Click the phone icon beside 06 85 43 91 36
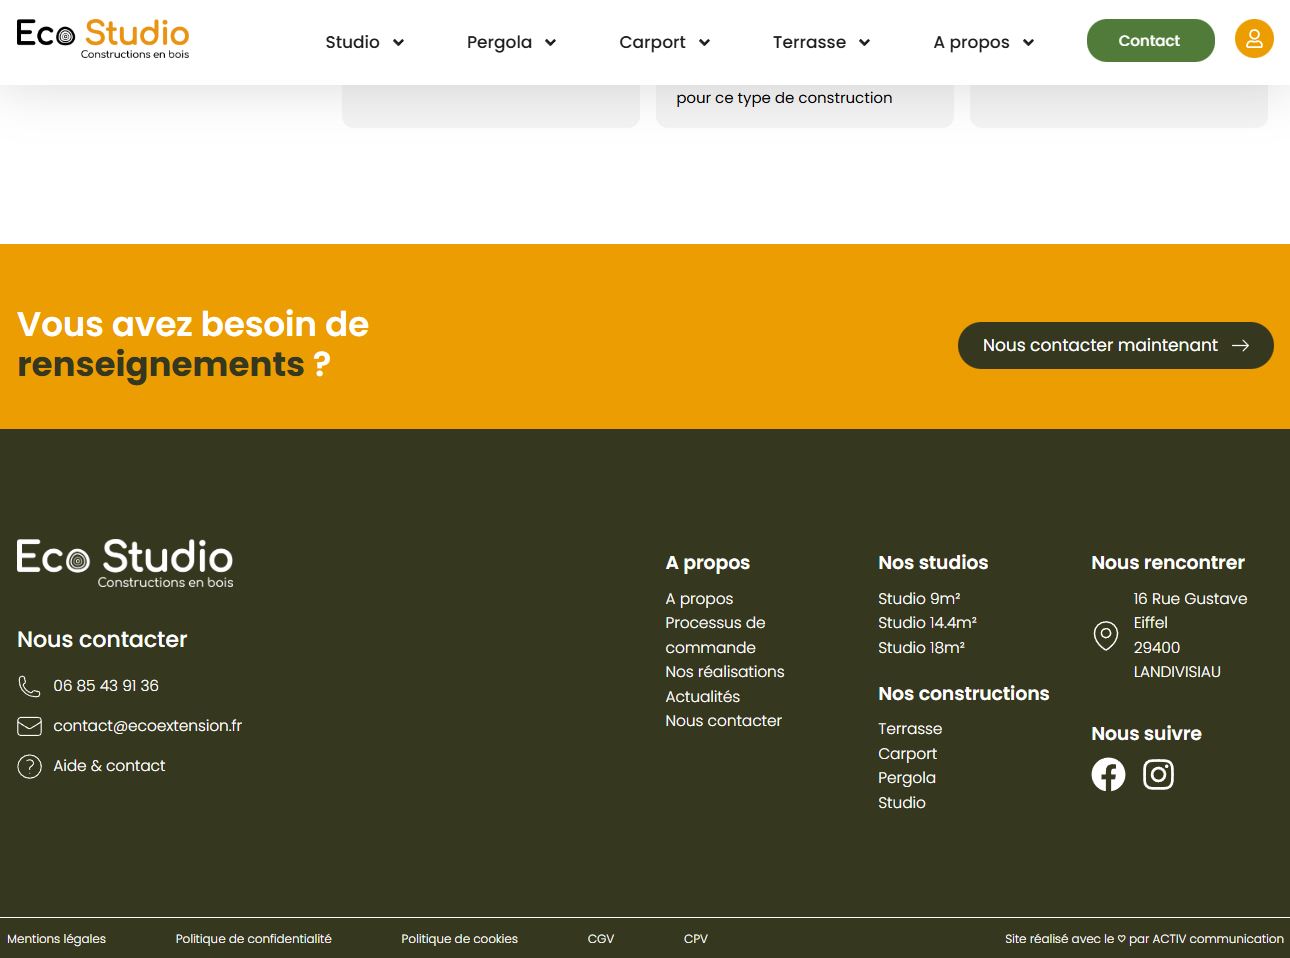Image resolution: width=1290 pixels, height=958 pixels. point(29,686)
